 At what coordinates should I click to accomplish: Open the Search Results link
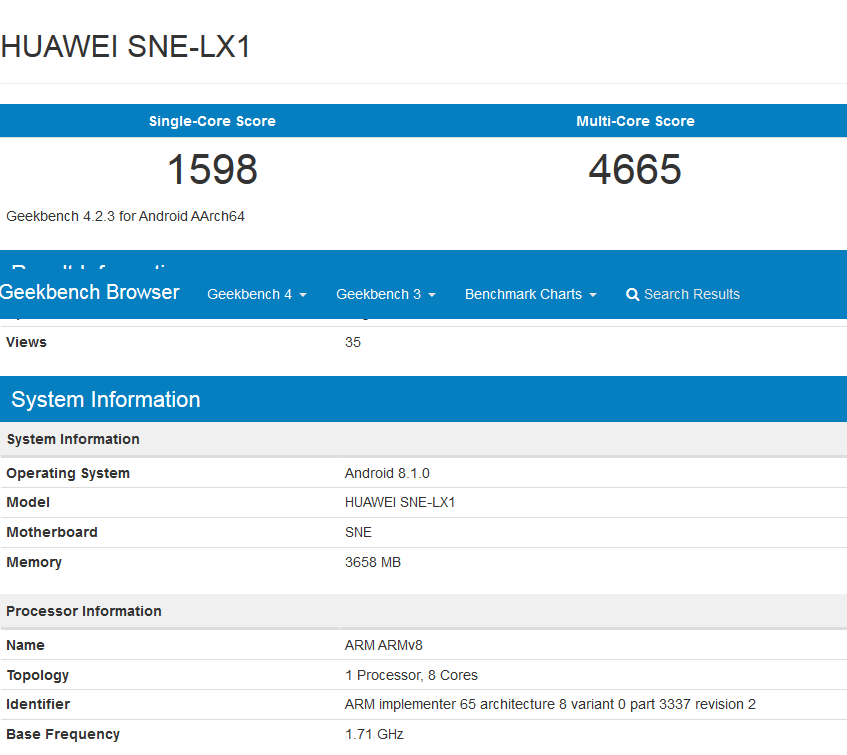tap(691, 294)
